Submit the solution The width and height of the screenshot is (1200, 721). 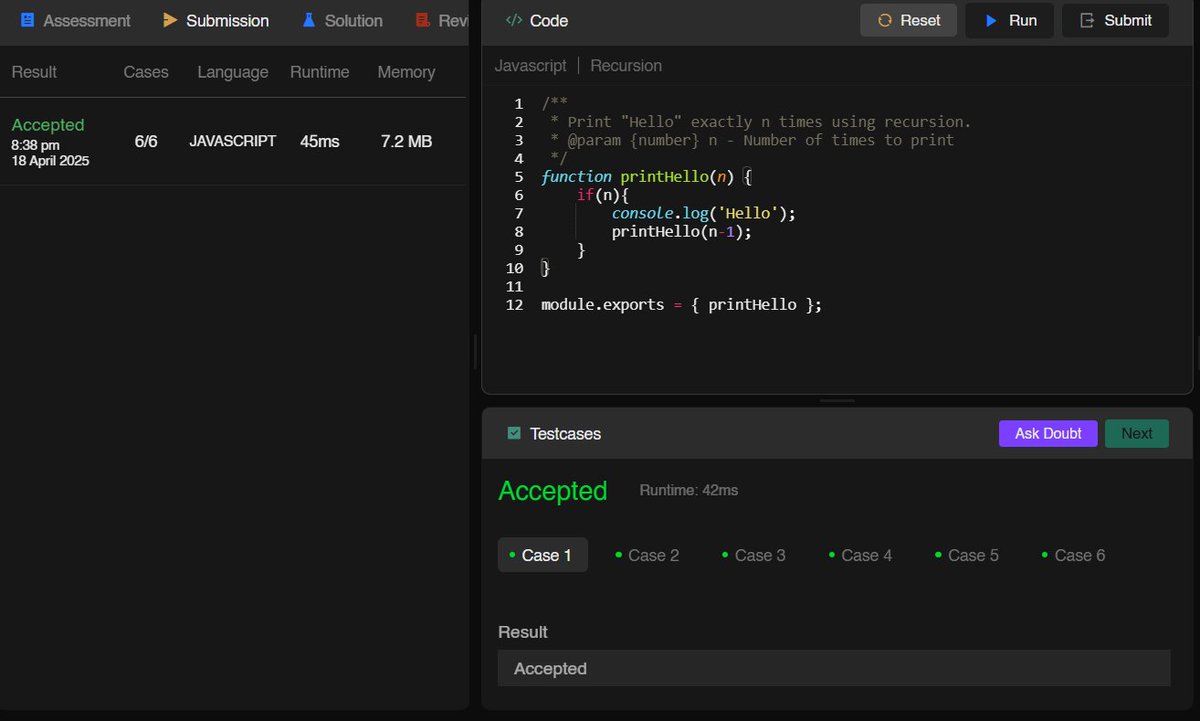[x=1115, y=20]
